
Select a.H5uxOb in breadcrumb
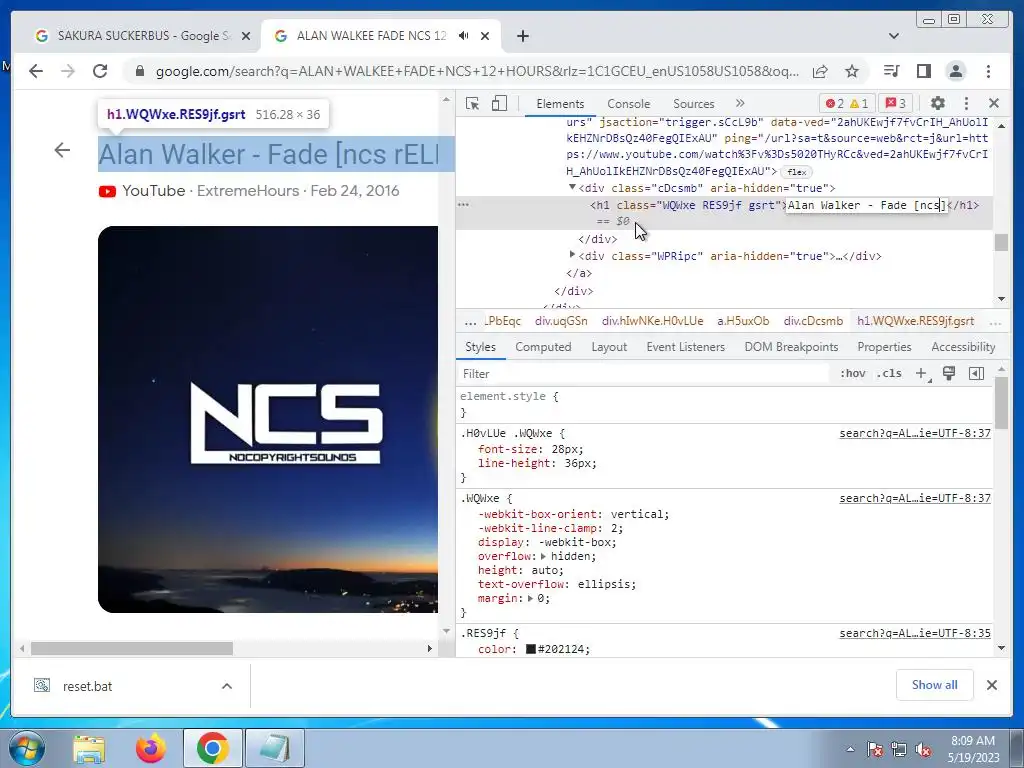coord(743,321)
